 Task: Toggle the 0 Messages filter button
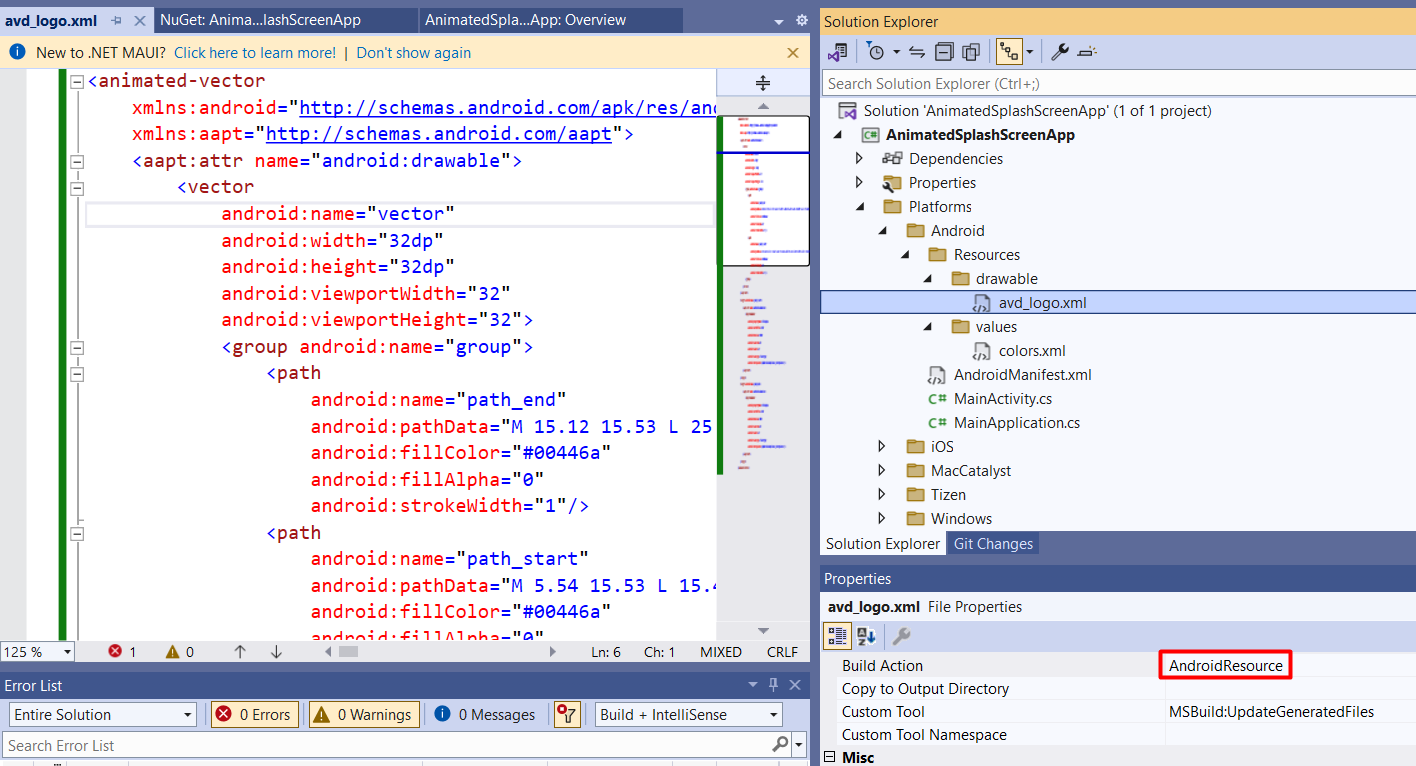486,714
